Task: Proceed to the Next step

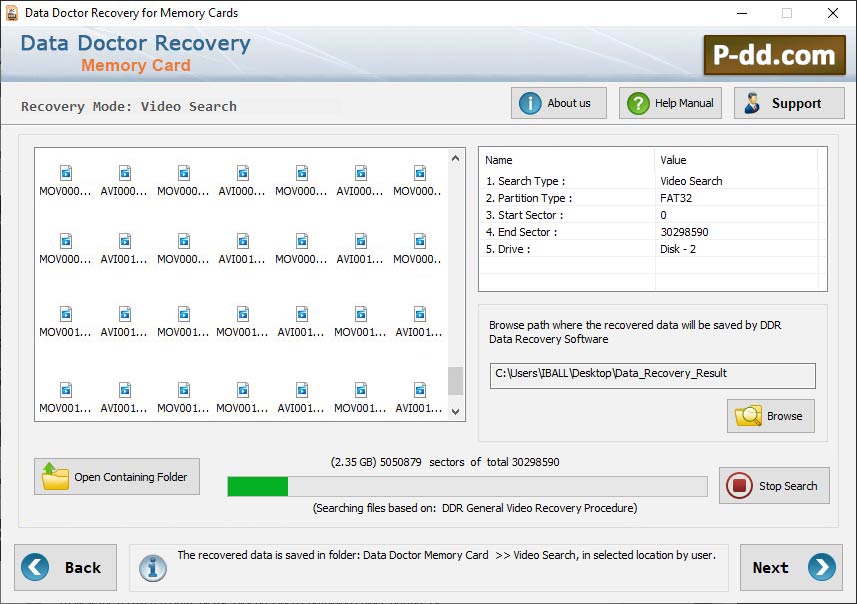Action: (x=790, y=567)
